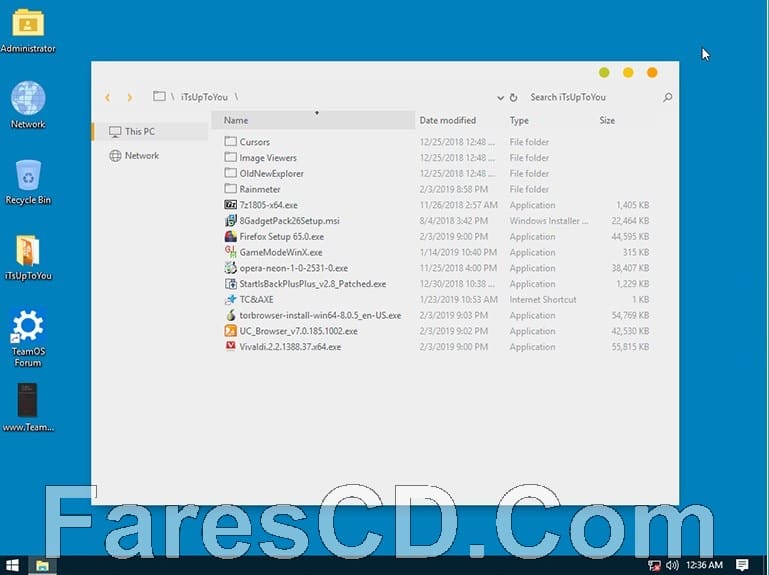Click the Windows Installer type cell
The height and width of the screenshot is (575, 769).
coord(549,221)
